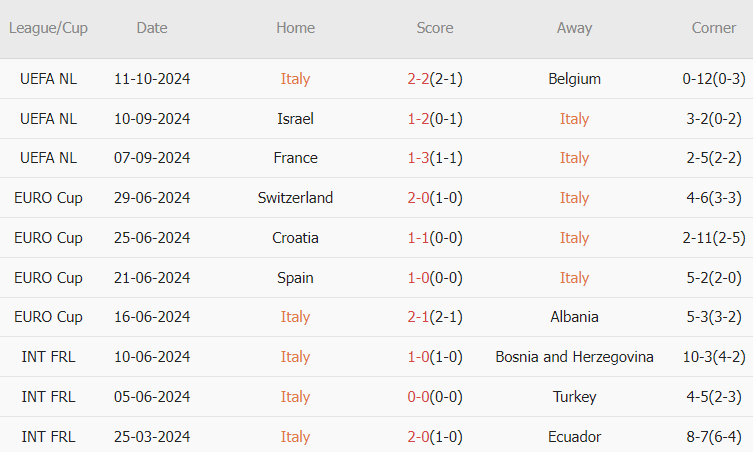Select the Score column header
This screenshot has height=452, width=753.
(435, 28)
